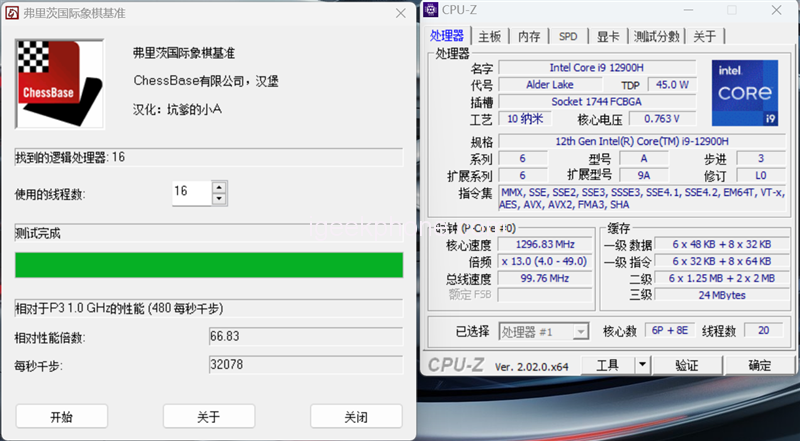The image size is (800, 441).
Task: Click the 关闭 button
Action: click(355, 416)
